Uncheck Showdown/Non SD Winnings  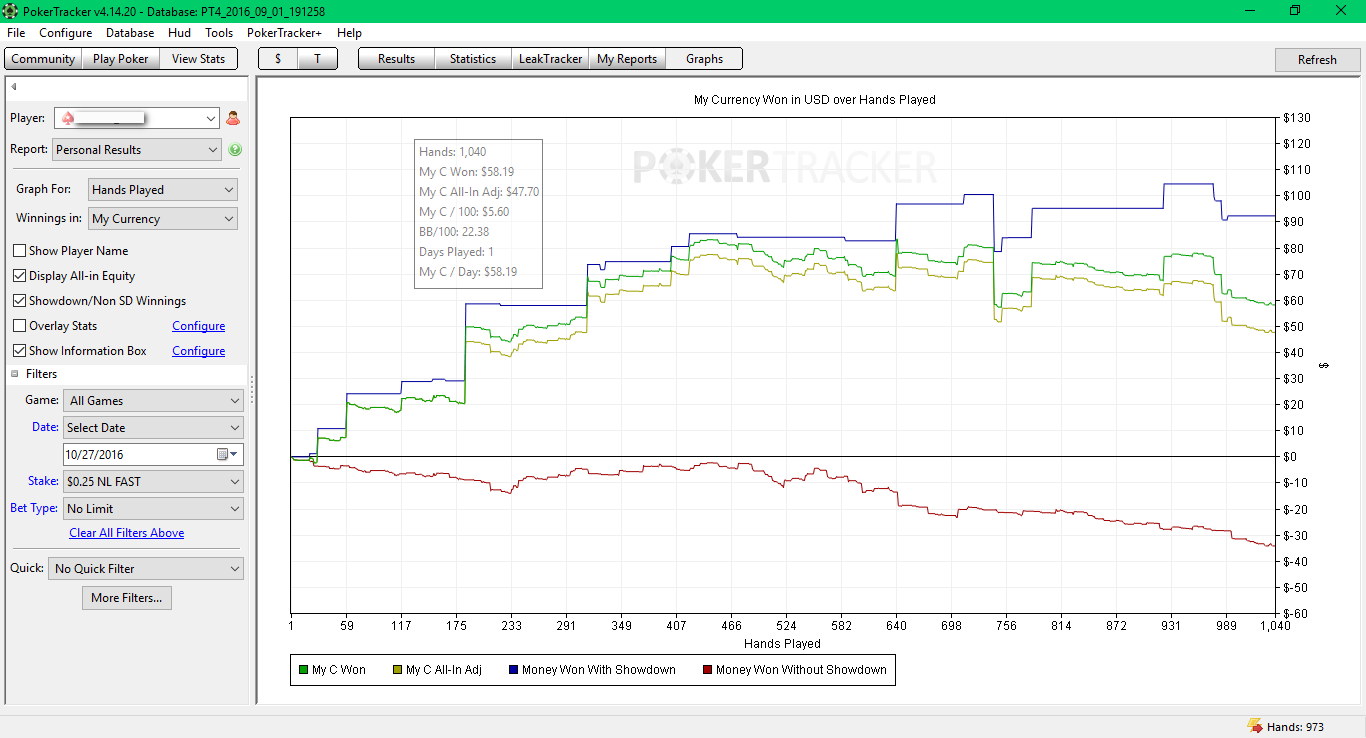(x=20, y=301)
